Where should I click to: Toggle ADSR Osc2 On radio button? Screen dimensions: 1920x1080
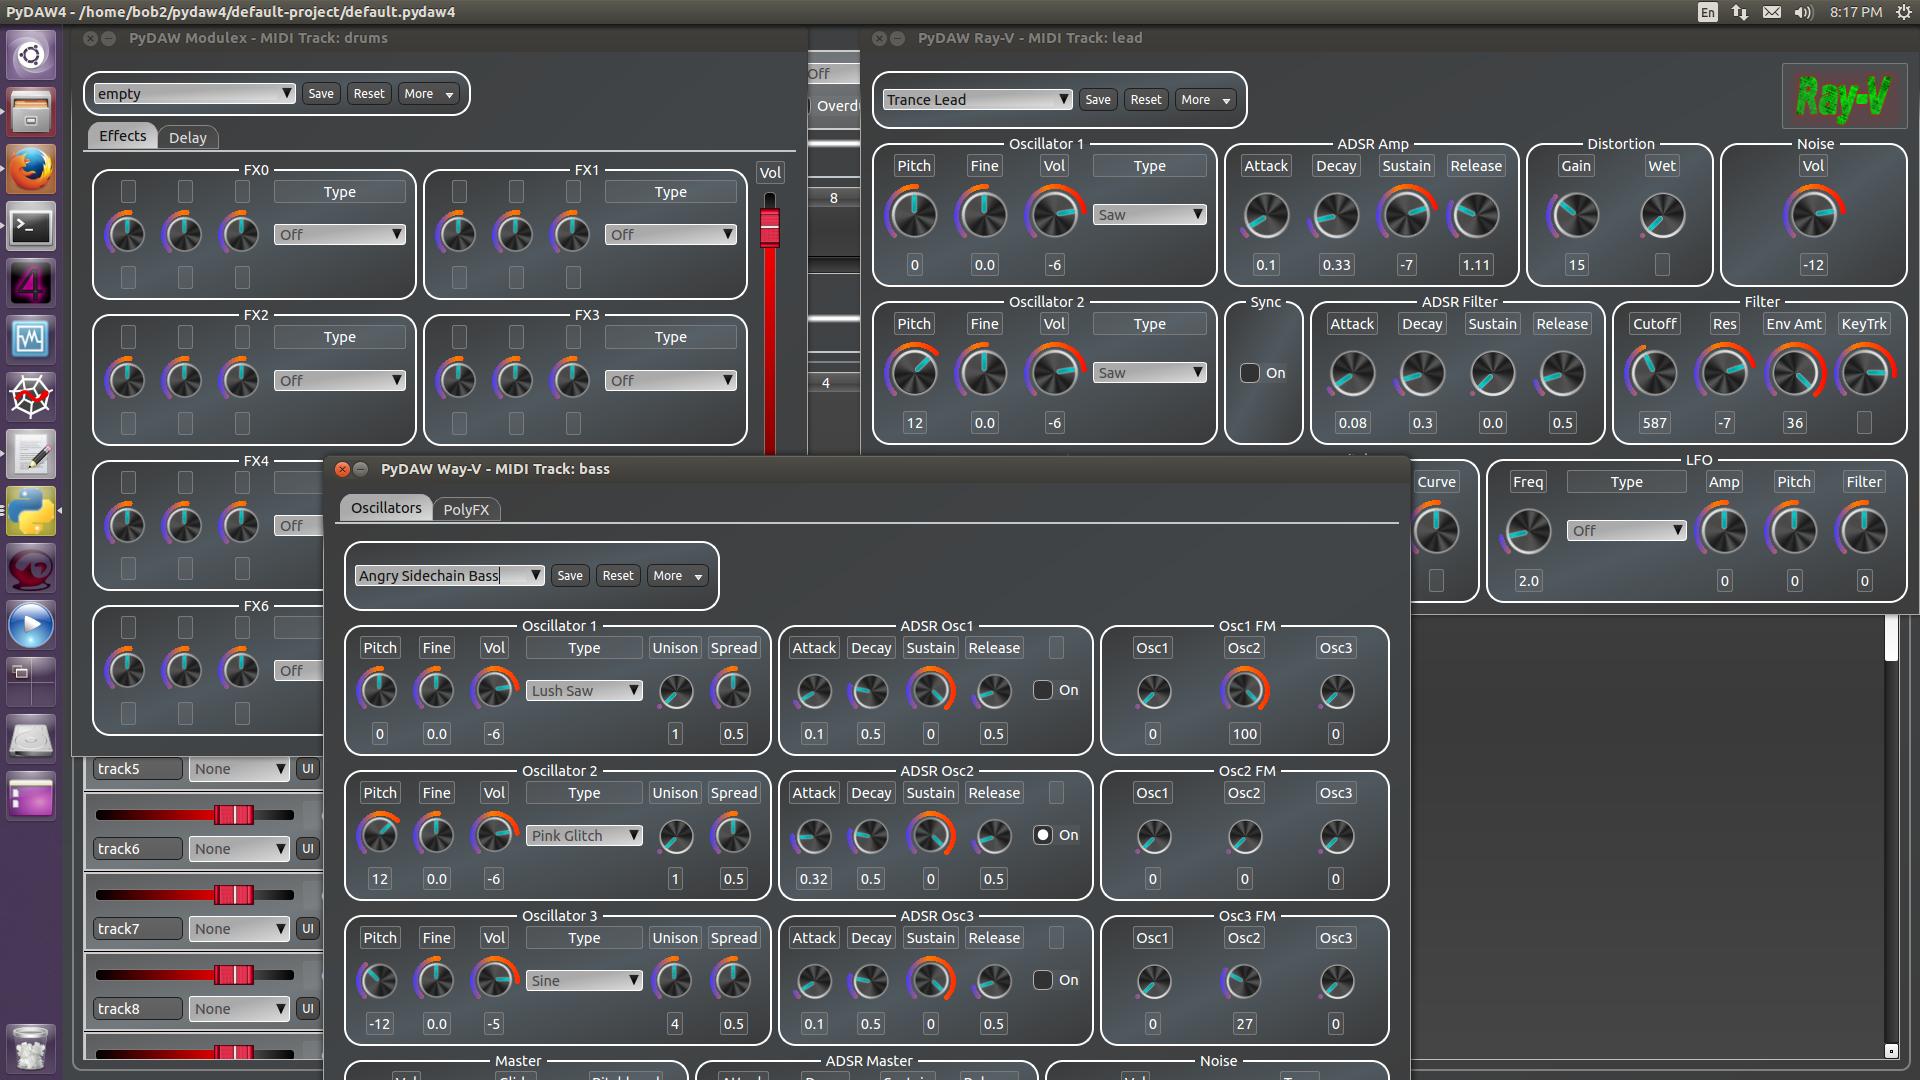(1043, 835)
